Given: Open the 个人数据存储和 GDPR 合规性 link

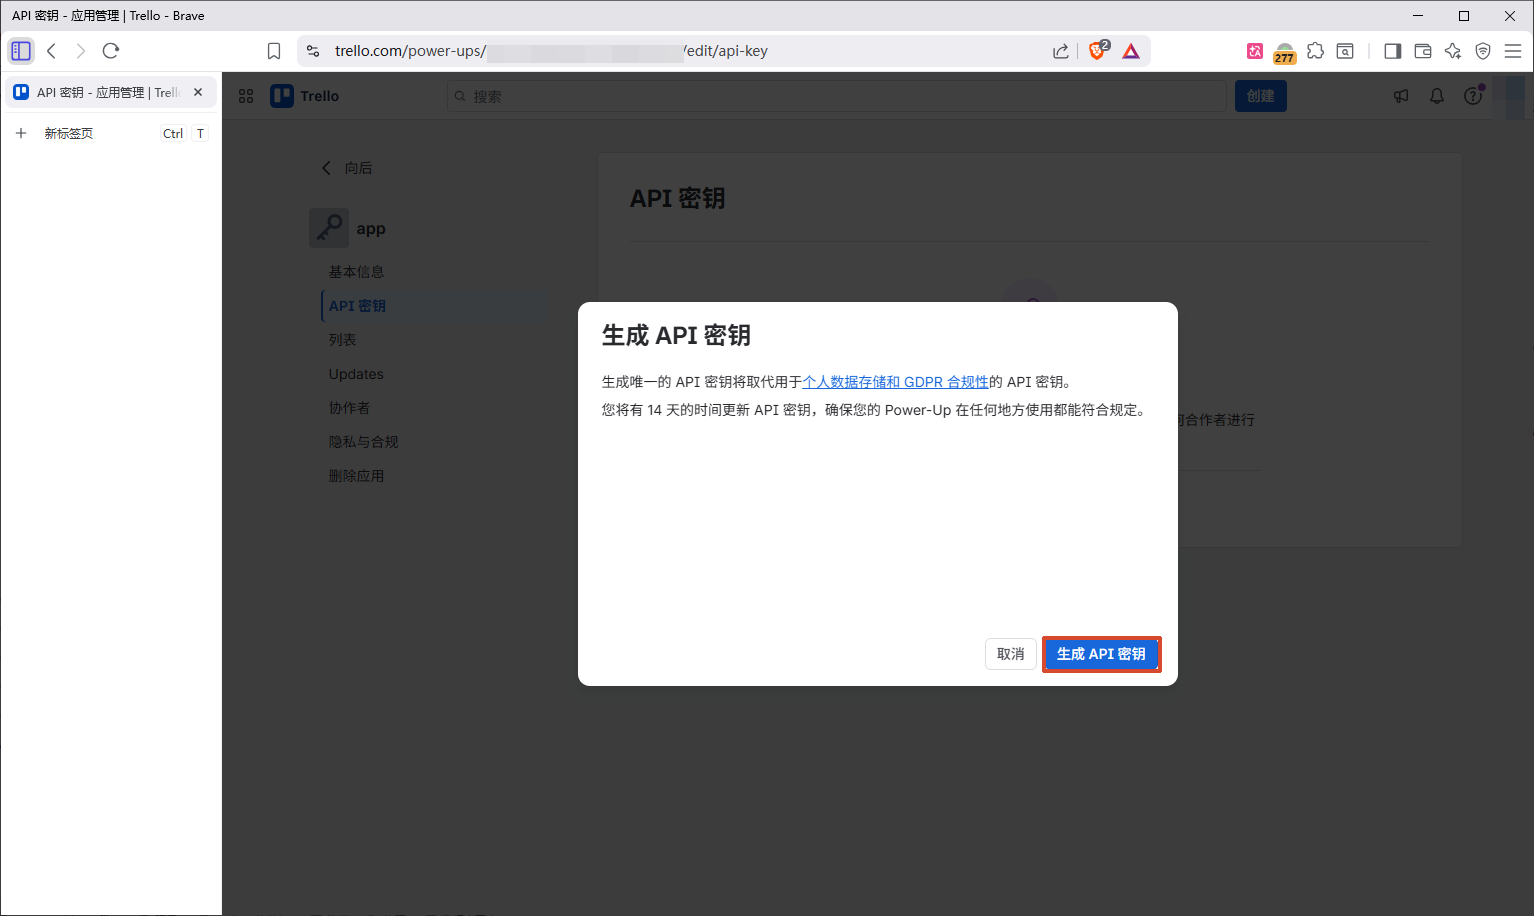Looking at the screenshot, I should [895, 382].
